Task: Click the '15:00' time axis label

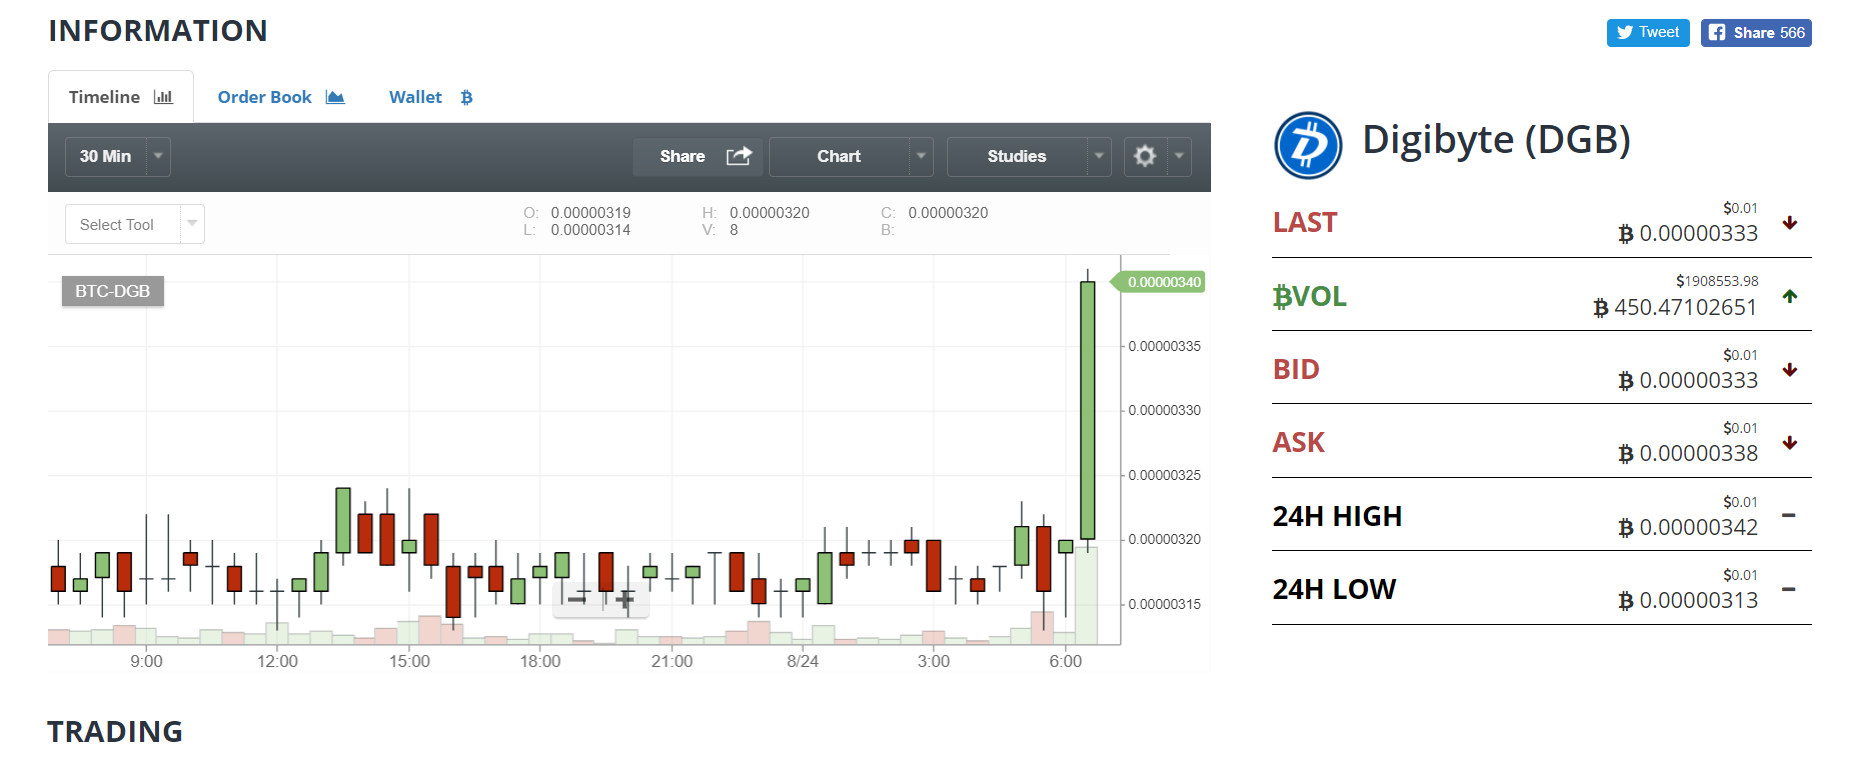Action: (409, 661)
